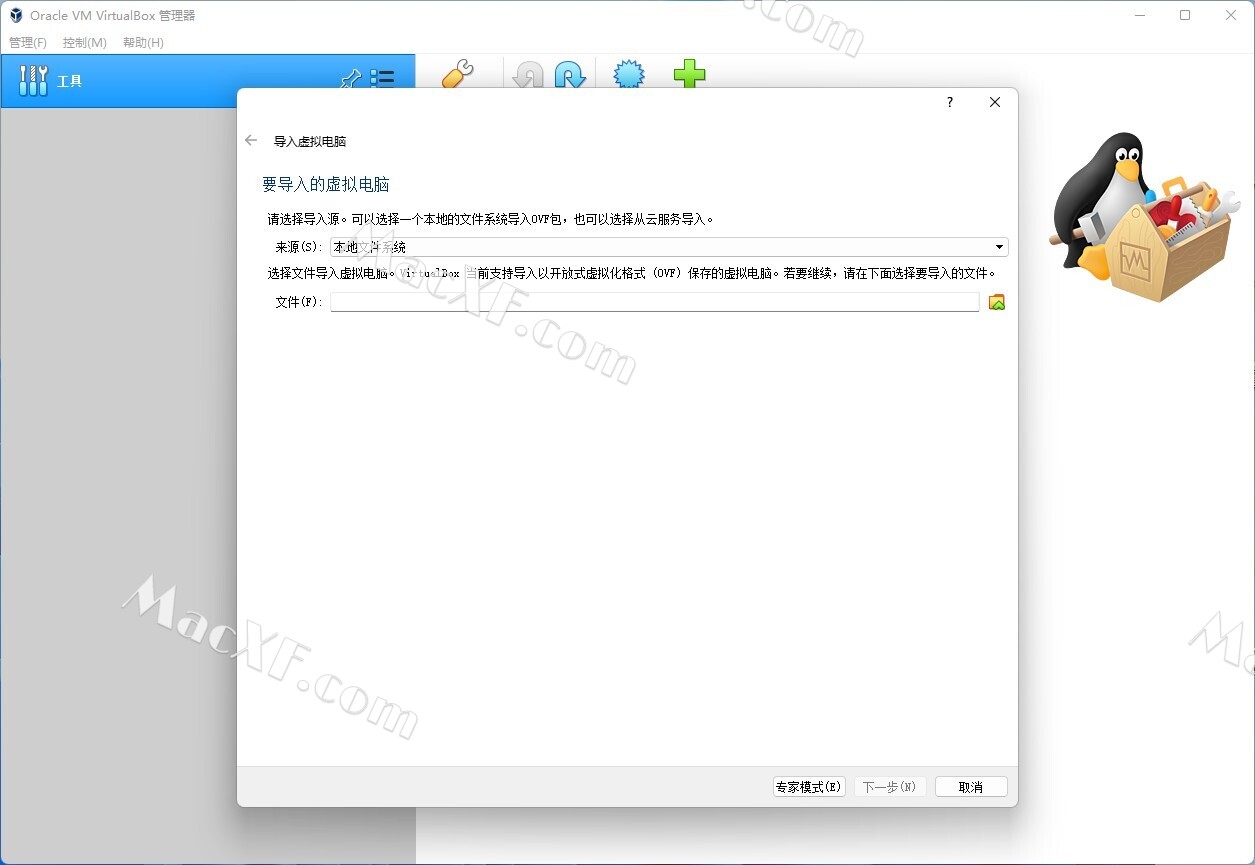
Task: Click the New machine blue starburst icon
Action: tap(629, 74)
